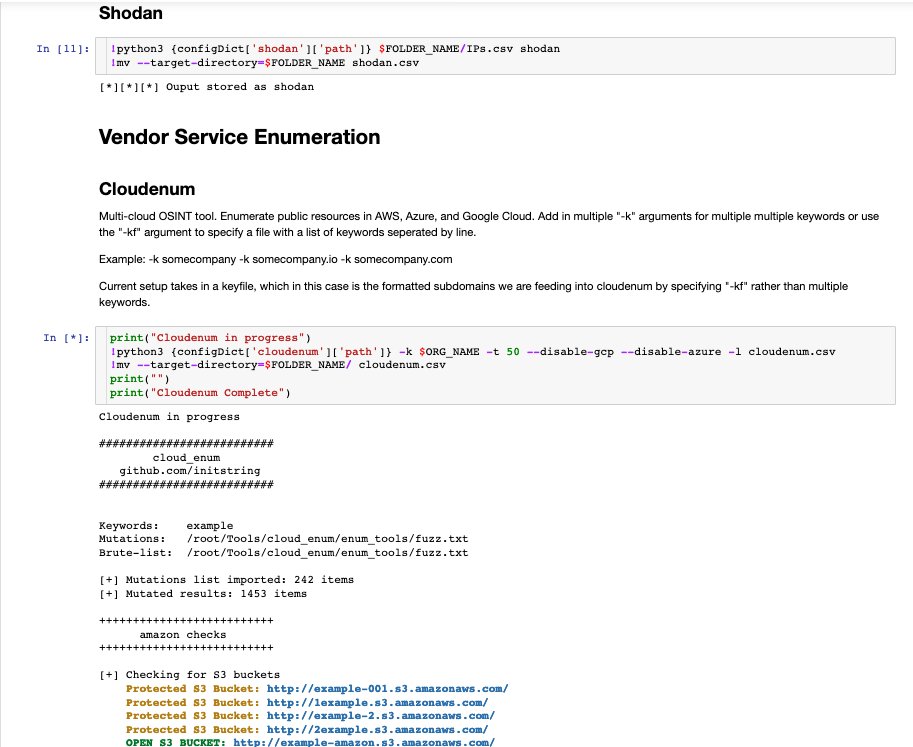Click the Mutations fuzz.txt path line
Image resolution: width=913 pixels, height=747 pixels.
[x=284, y=539]
